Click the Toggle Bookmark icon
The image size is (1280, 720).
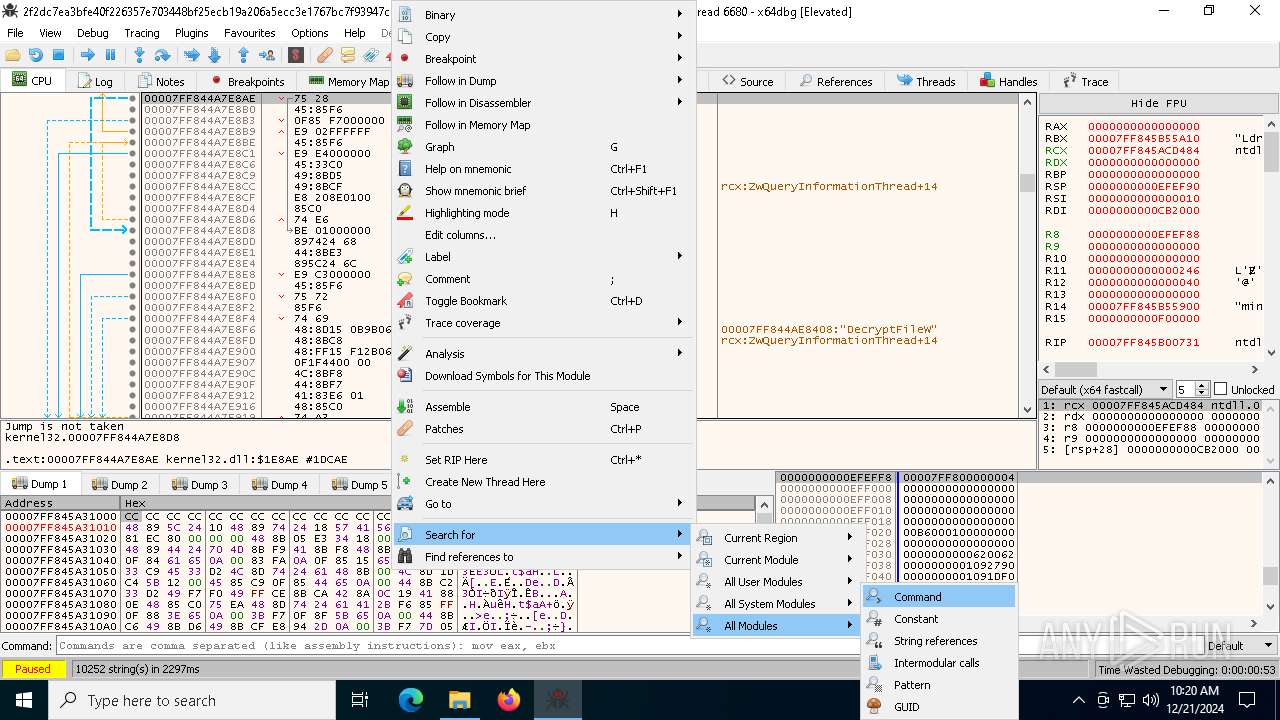tap(405, 301)
